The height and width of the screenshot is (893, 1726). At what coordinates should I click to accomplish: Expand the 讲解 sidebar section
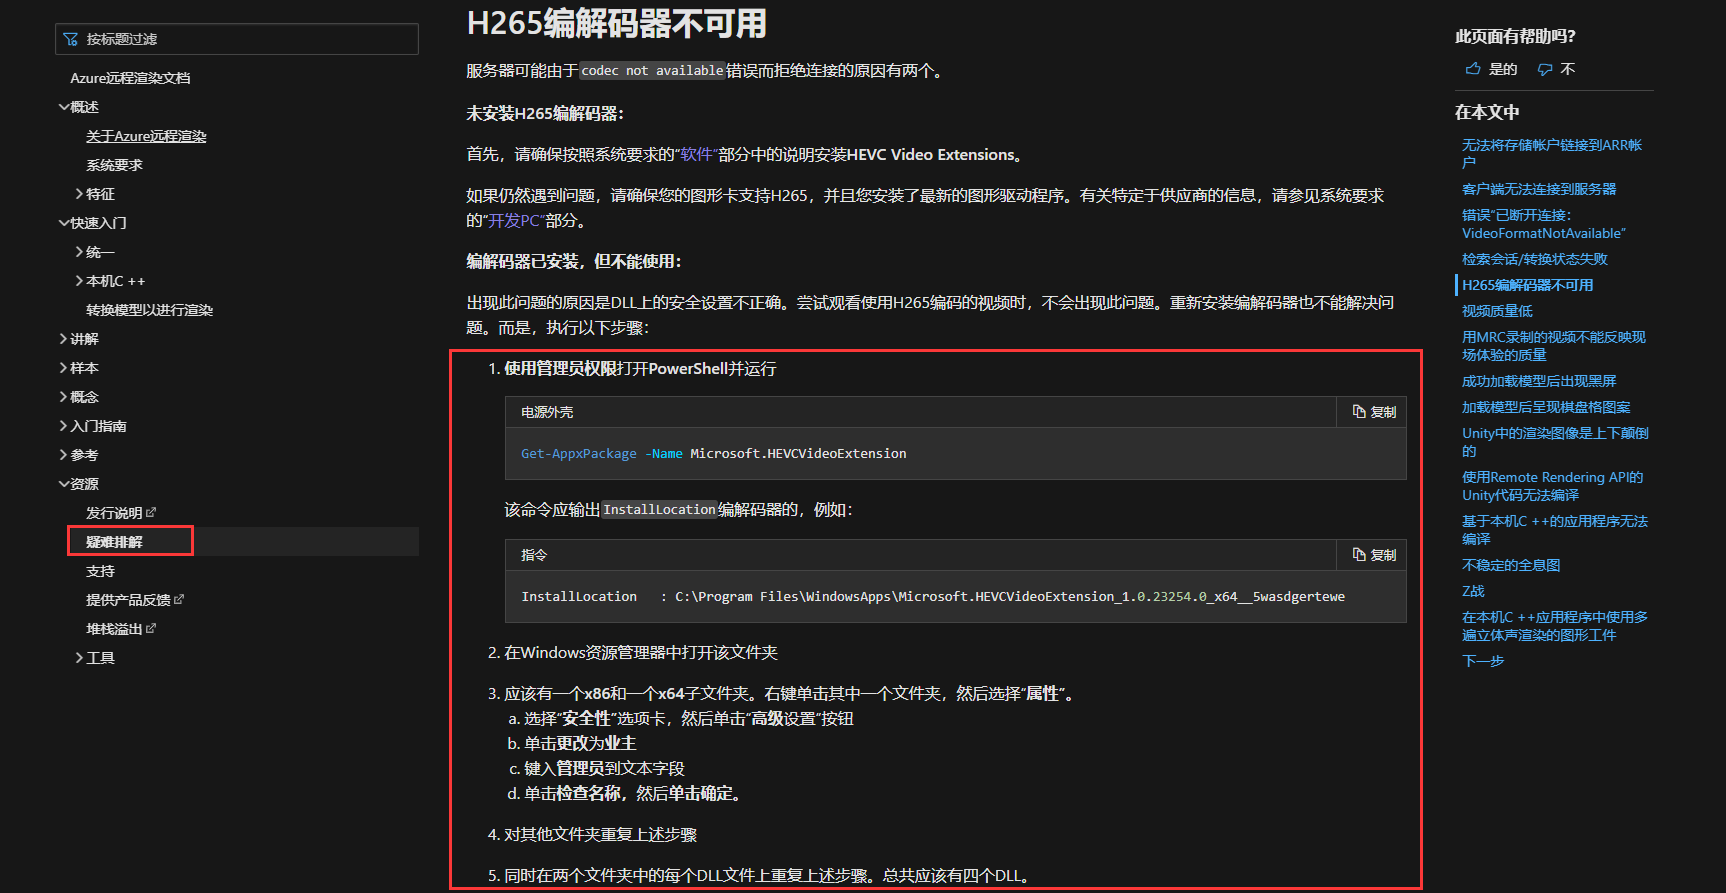coord(64,339)
